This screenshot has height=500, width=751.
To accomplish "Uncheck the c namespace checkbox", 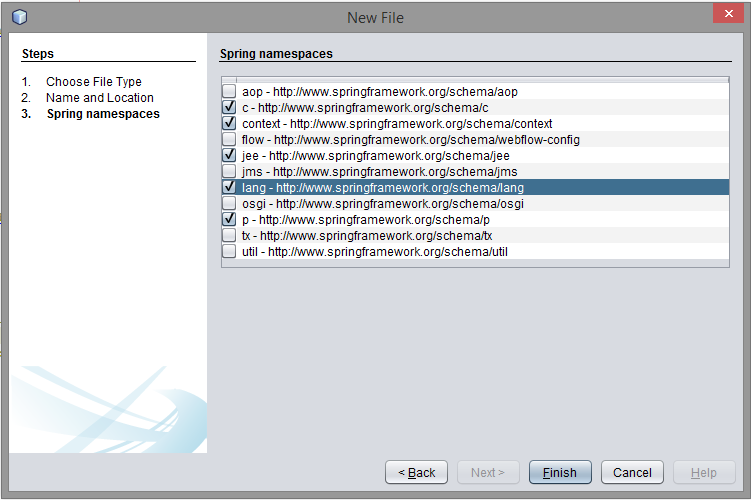I will point(229,107).
